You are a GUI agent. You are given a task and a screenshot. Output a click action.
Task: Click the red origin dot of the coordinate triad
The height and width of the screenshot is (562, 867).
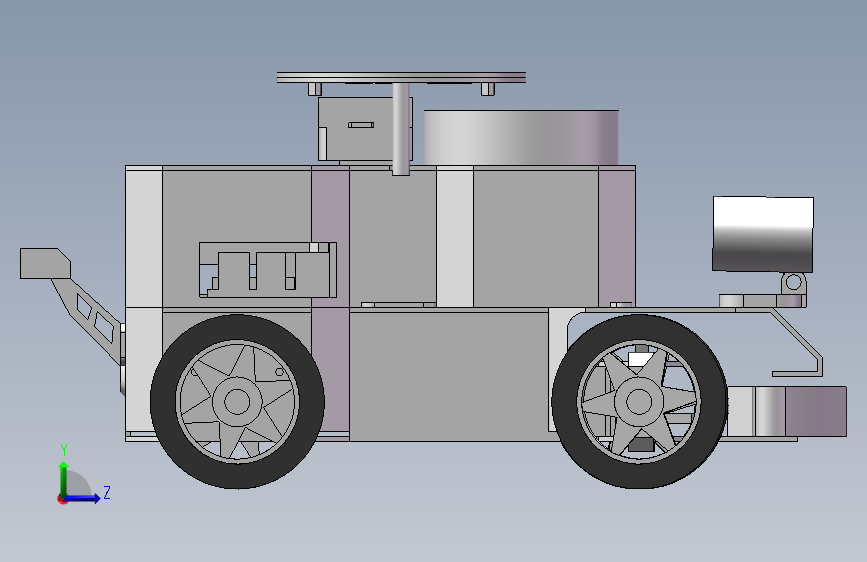point(62,499)
